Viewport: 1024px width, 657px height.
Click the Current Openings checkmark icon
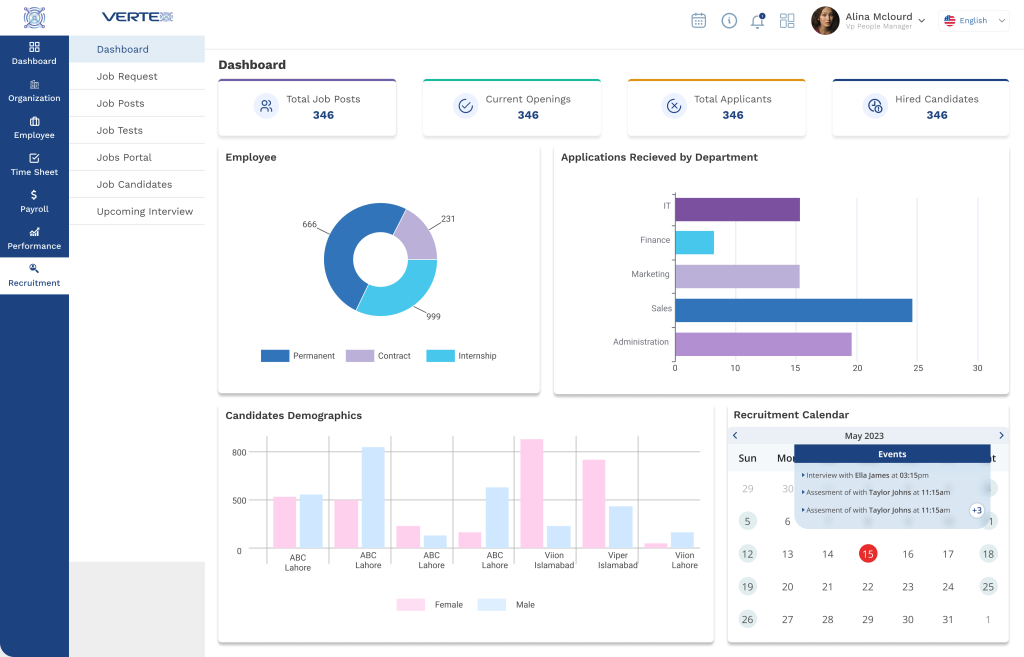coord(466,105)
